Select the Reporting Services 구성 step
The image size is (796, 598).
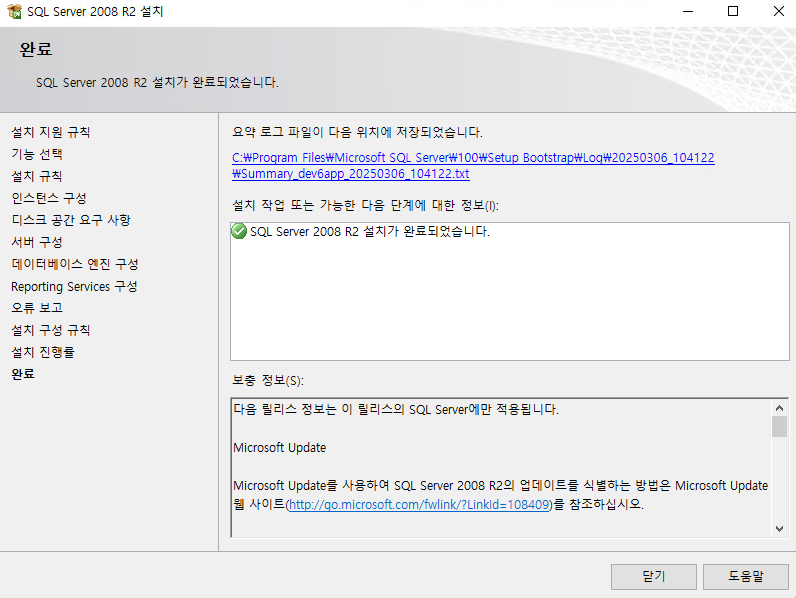74,286
